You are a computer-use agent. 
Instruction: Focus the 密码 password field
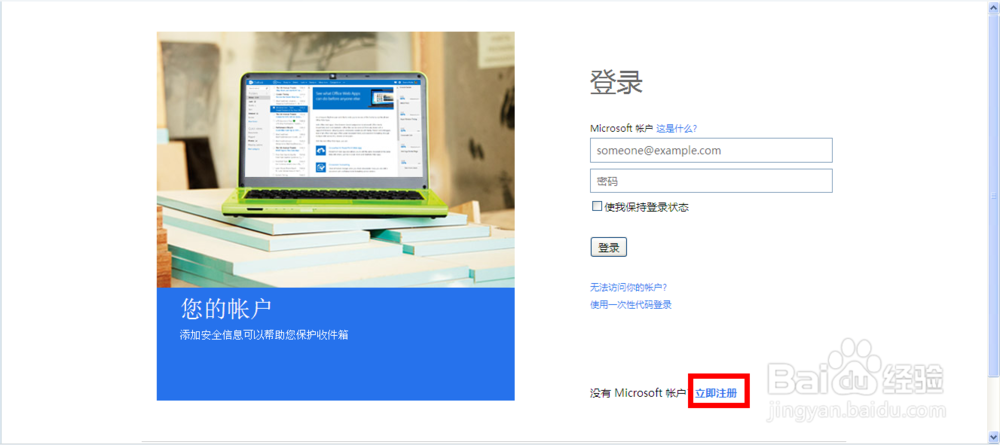point(711,181)
